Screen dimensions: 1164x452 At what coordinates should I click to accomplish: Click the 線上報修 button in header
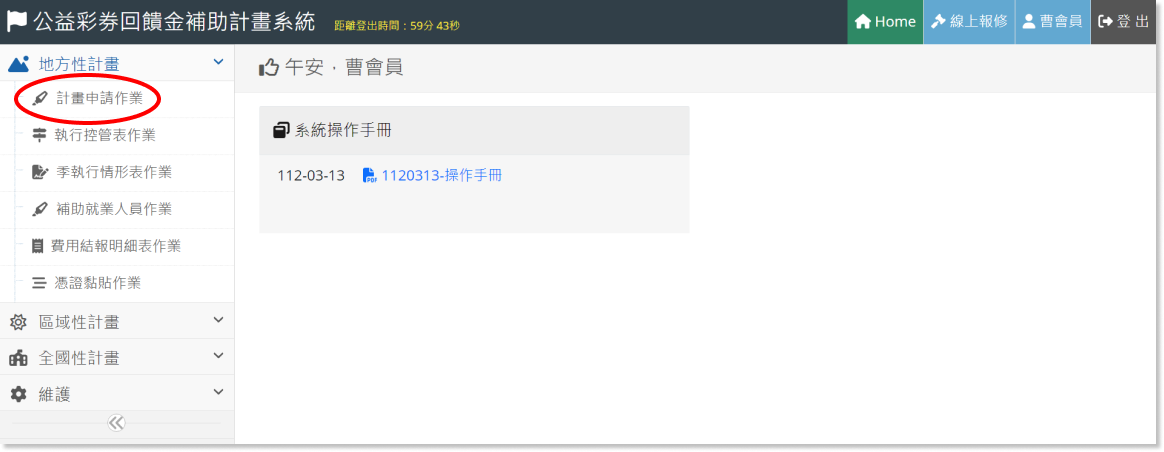(x=969, y=22)
